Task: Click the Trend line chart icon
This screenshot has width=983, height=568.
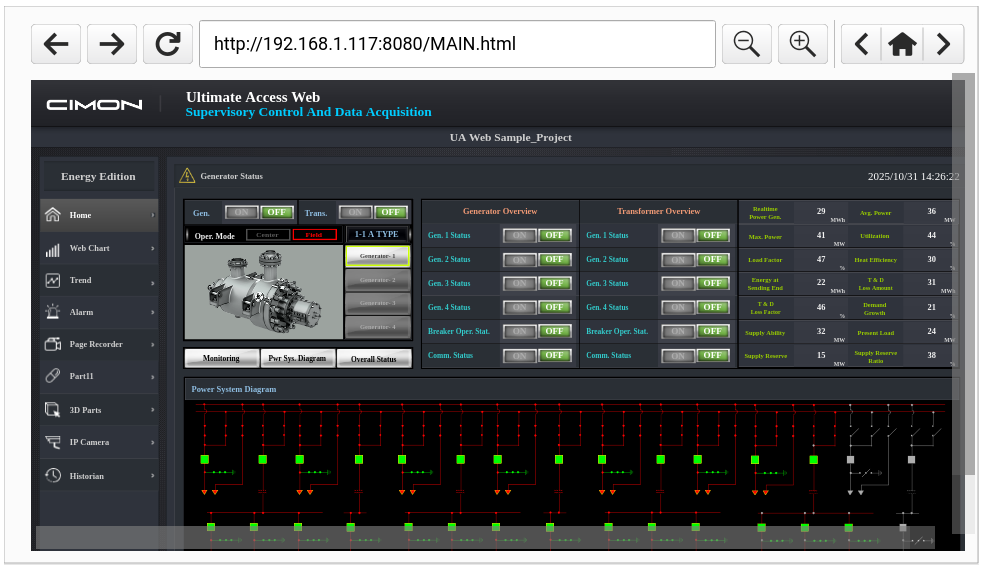Action: (x=53, y=281)
